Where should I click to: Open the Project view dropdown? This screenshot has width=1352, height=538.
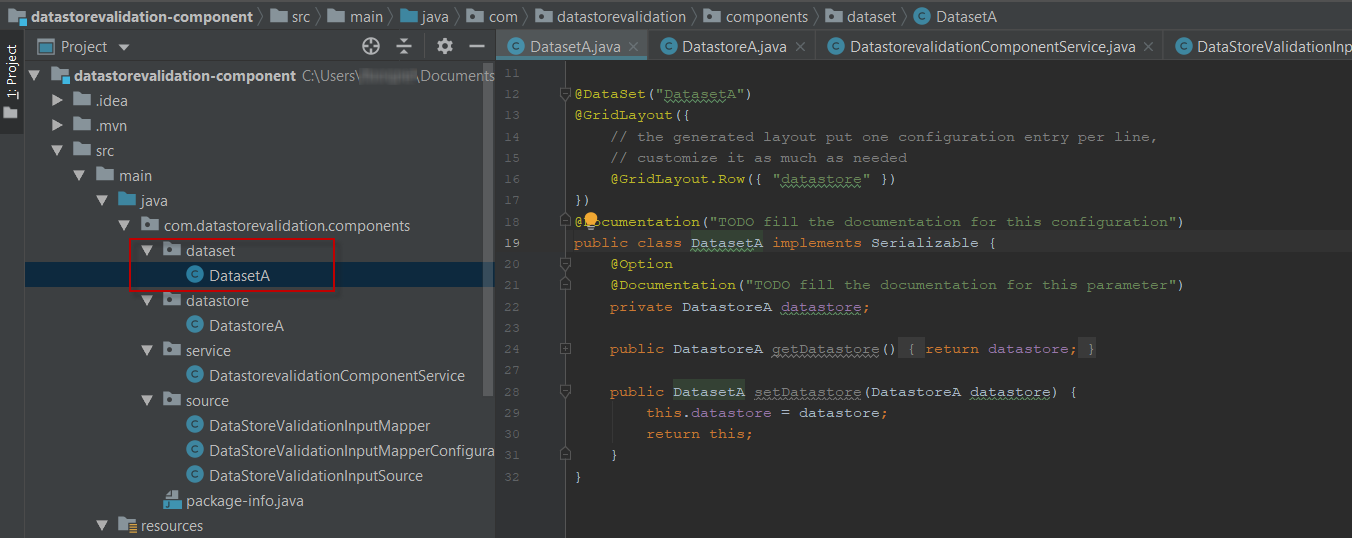pyautogui.click(x=124, y=47)
